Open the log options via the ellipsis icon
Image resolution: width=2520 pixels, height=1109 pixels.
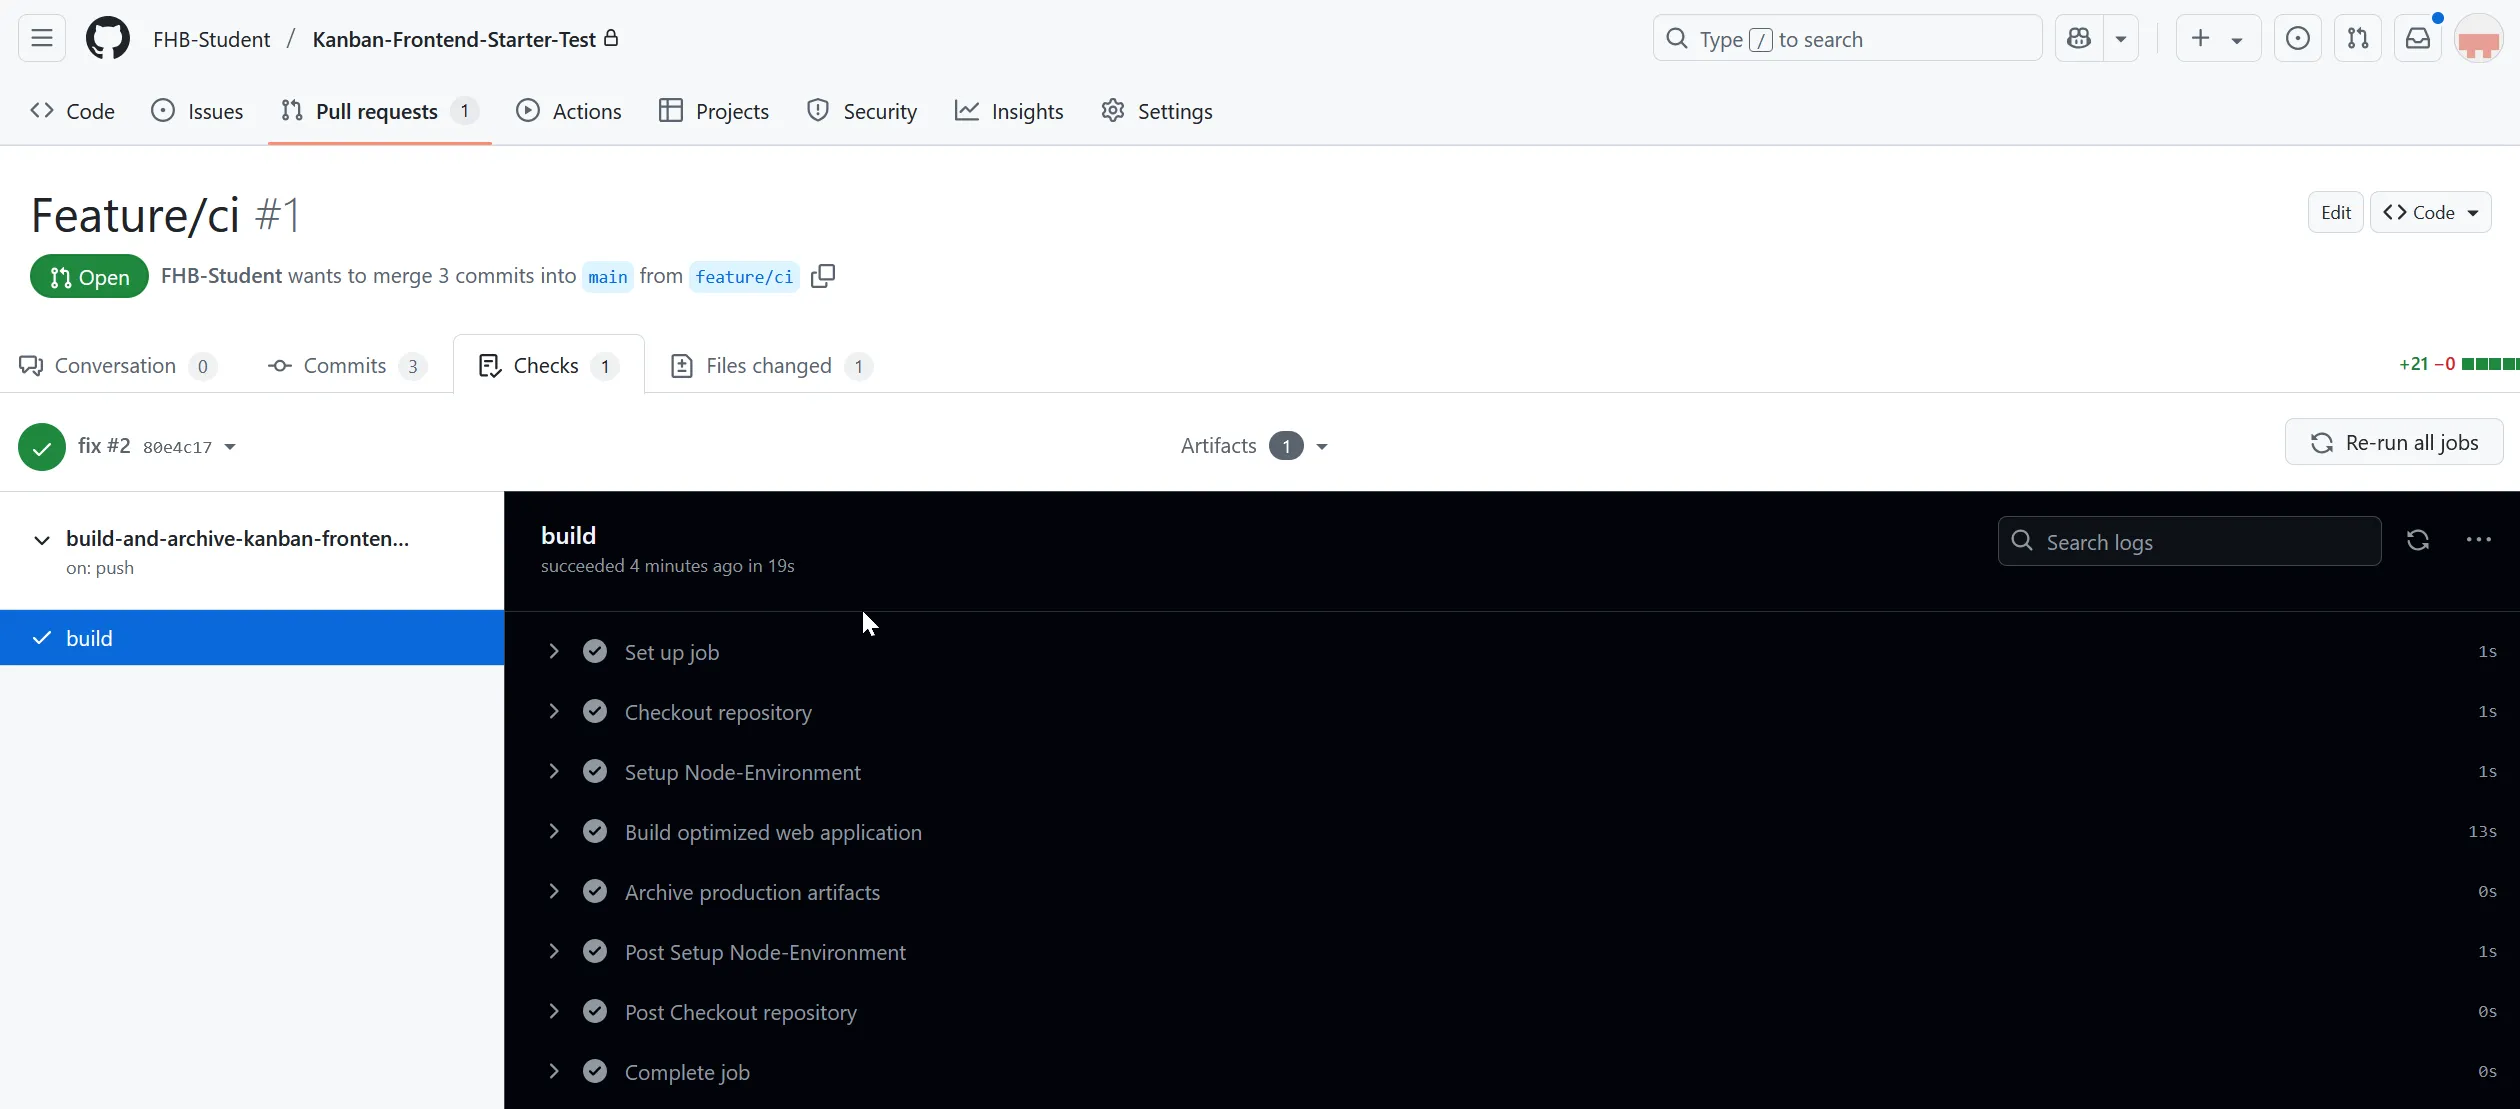click(2479, 540)
